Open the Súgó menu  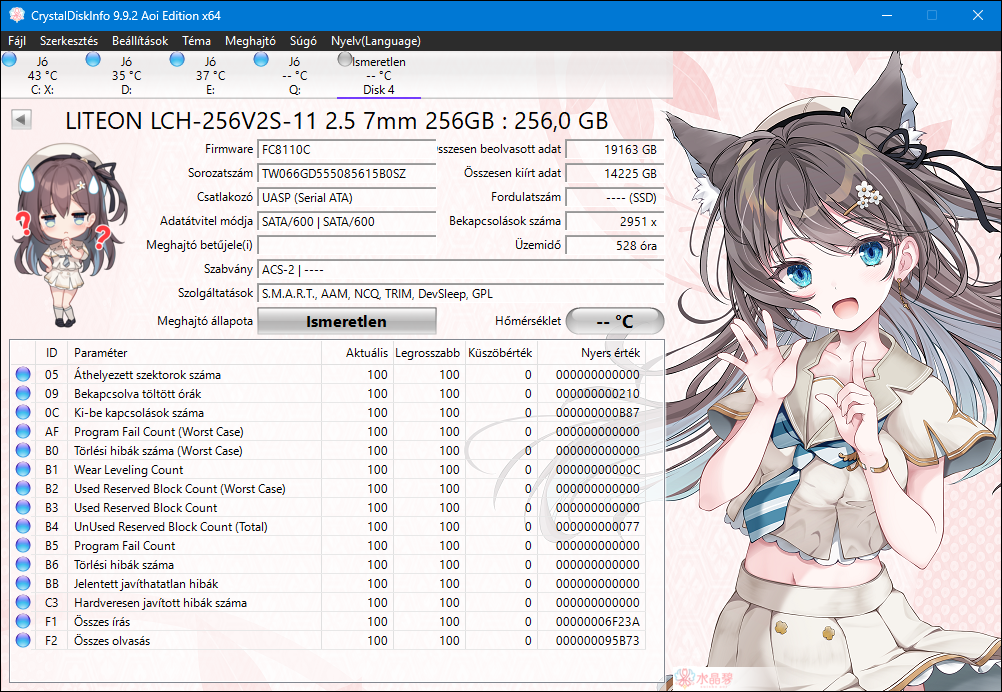coord(303,41)
